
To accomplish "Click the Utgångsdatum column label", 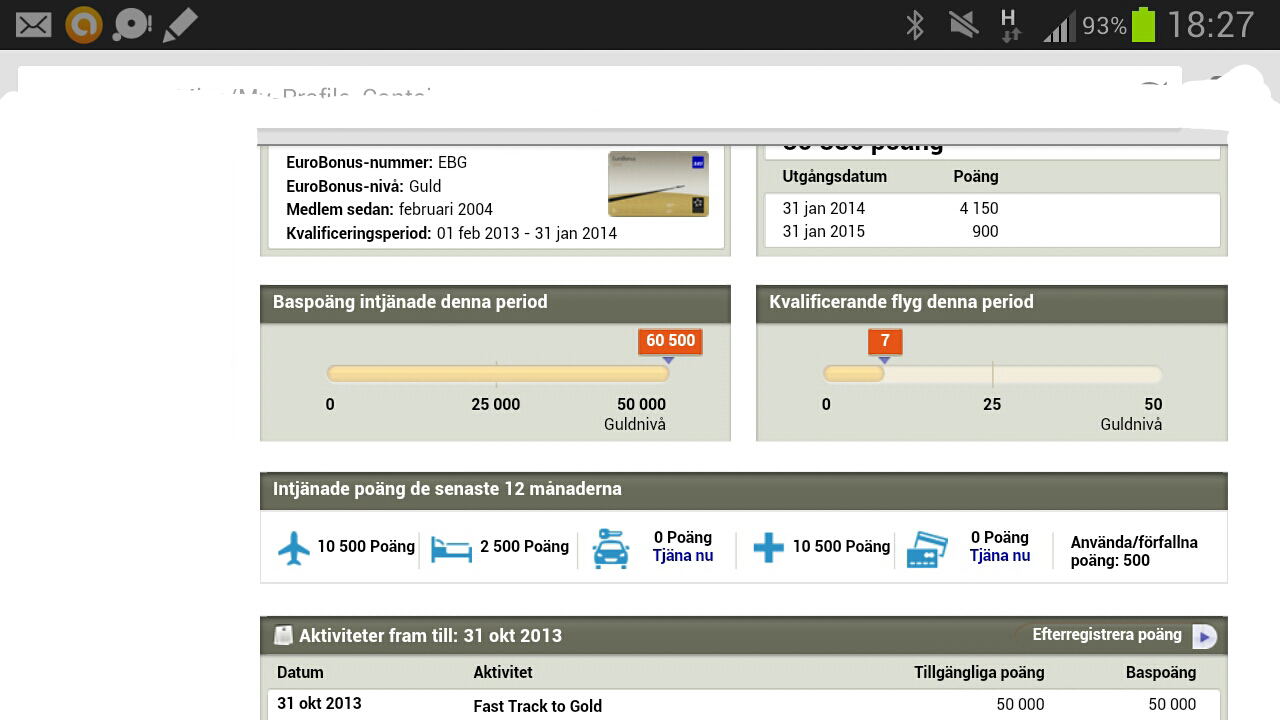I will 834,176.
